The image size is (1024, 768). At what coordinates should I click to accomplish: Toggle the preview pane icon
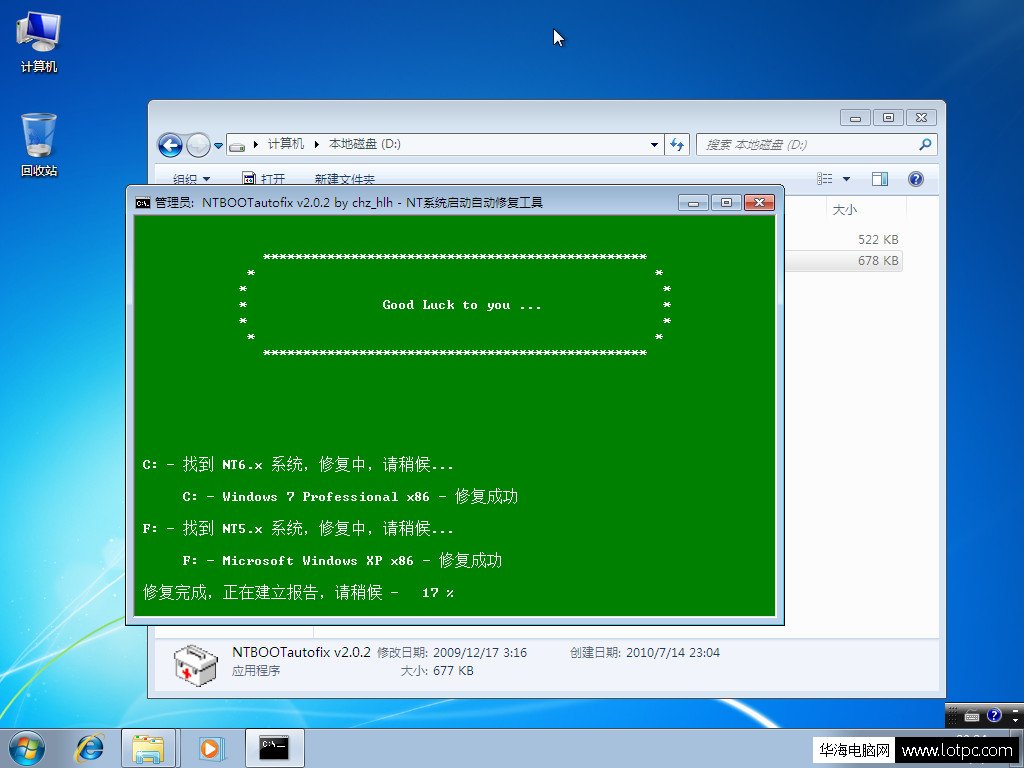tap(880, 178)
